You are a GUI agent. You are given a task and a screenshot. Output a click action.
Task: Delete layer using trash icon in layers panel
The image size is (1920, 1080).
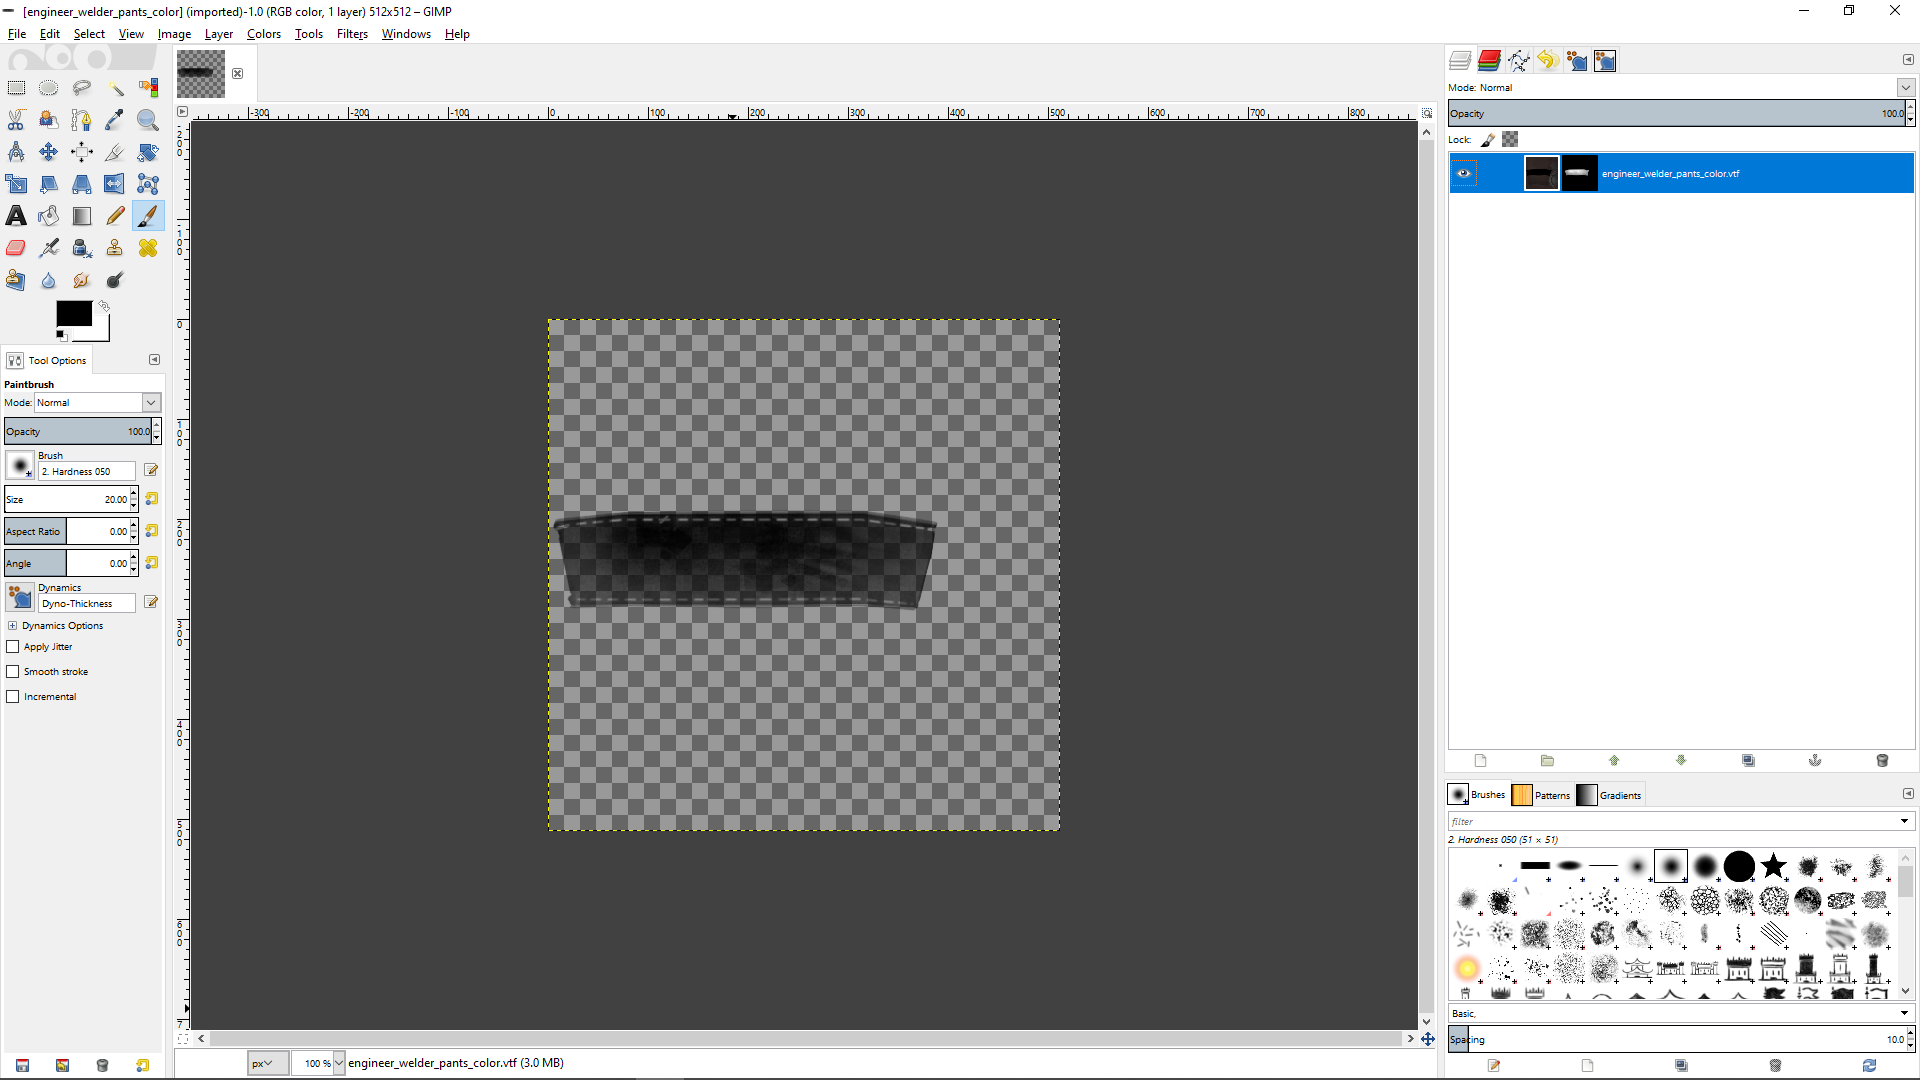[x=1882, y=761]
